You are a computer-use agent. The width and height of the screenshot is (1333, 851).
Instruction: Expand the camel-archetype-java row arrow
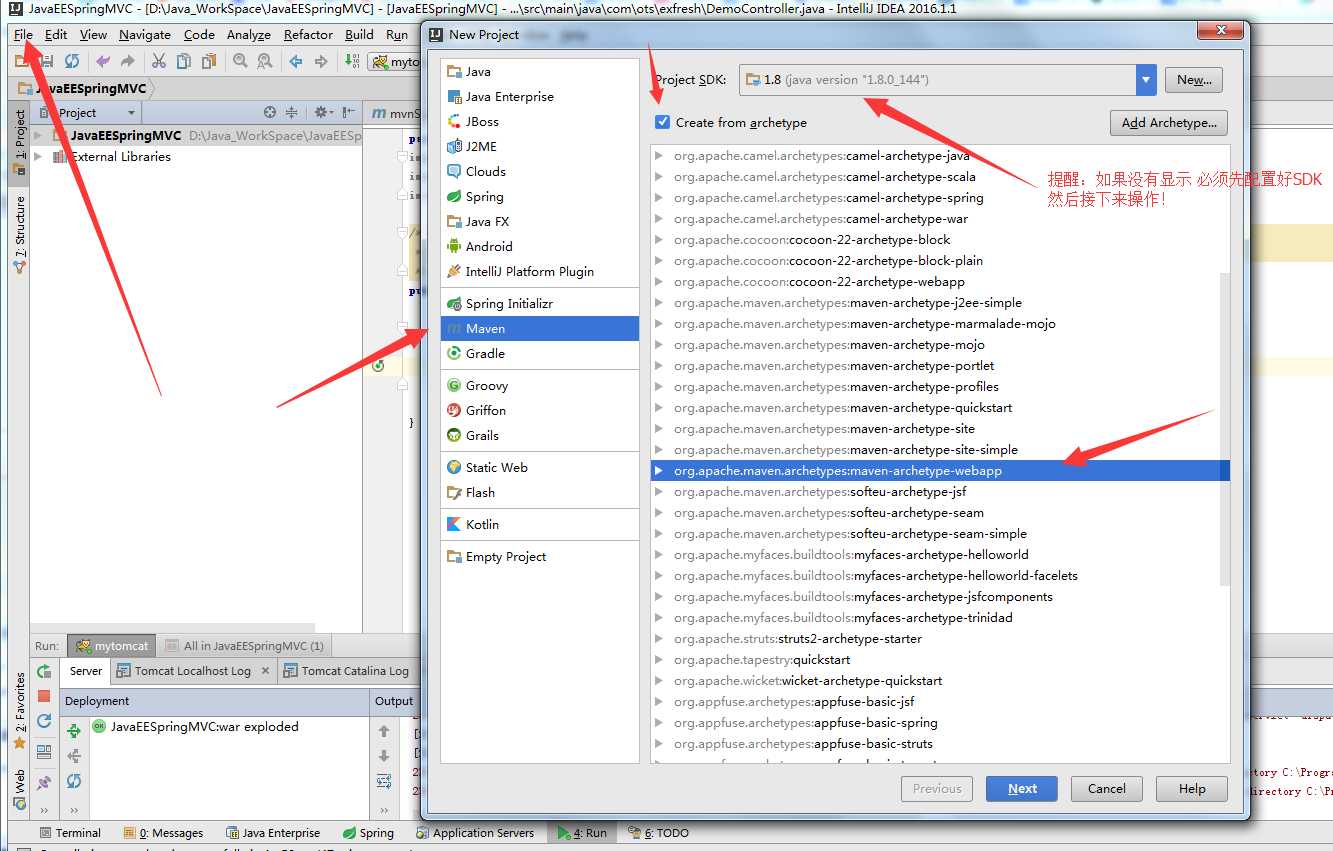coord(658,156)
